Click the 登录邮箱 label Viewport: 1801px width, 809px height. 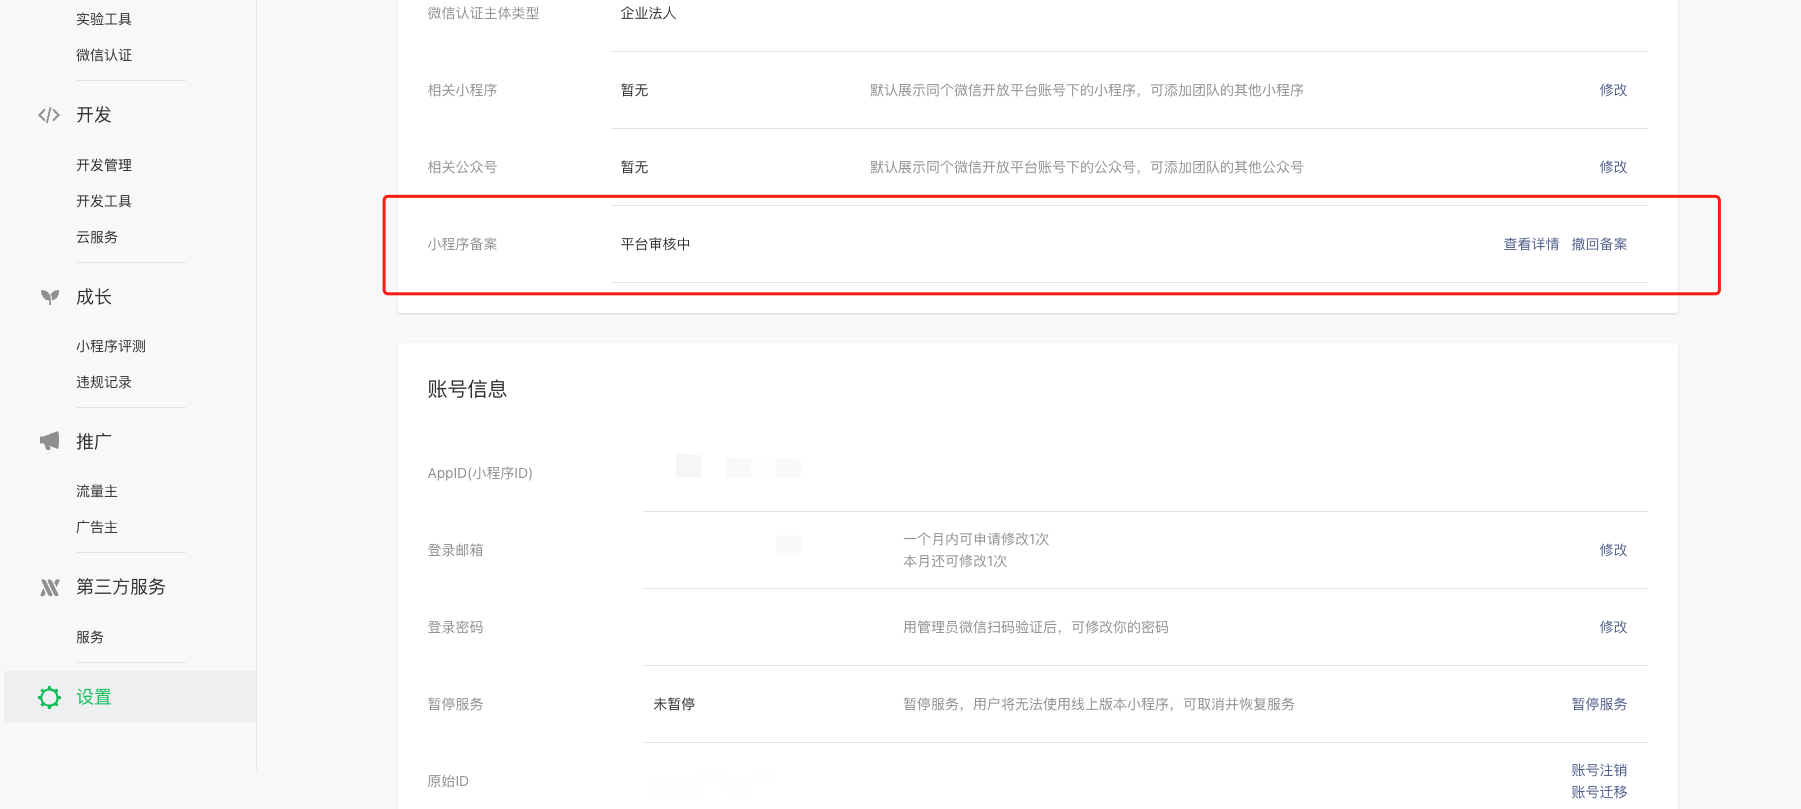(x=455, y=550)
